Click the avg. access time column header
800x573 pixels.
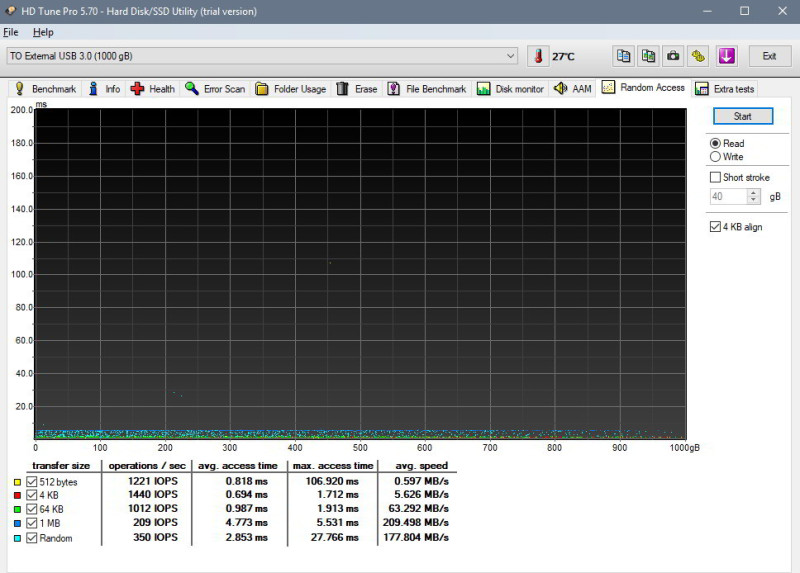238,466
